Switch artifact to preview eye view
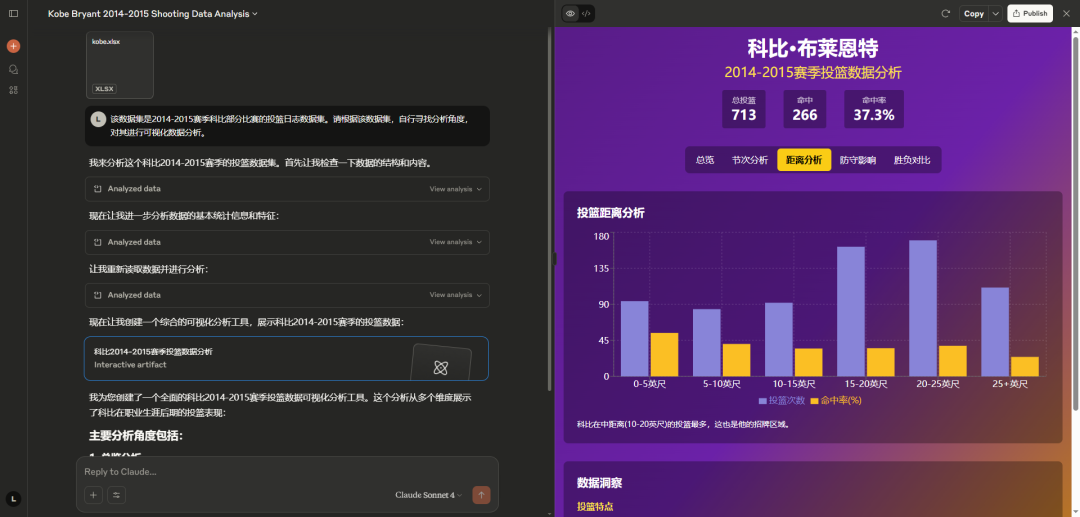The height and width of the screenshot is (517, 1080). pyautogui.click(x=570, y=13)
